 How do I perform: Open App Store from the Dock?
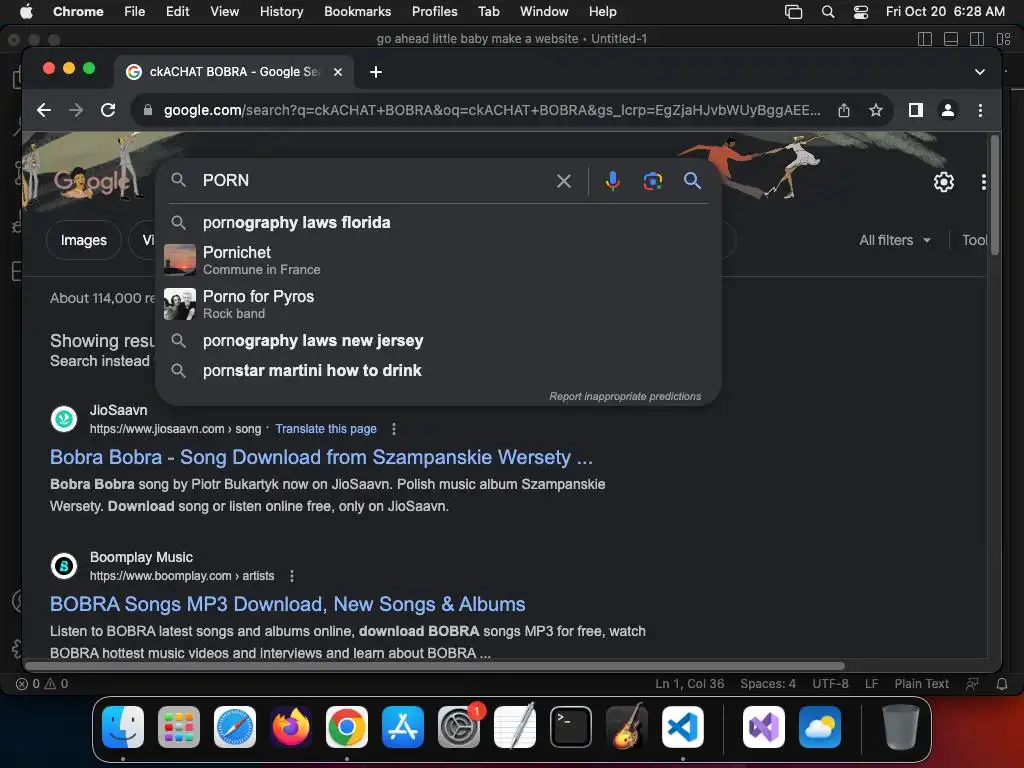pyautogui.click(x=402, y=727)
